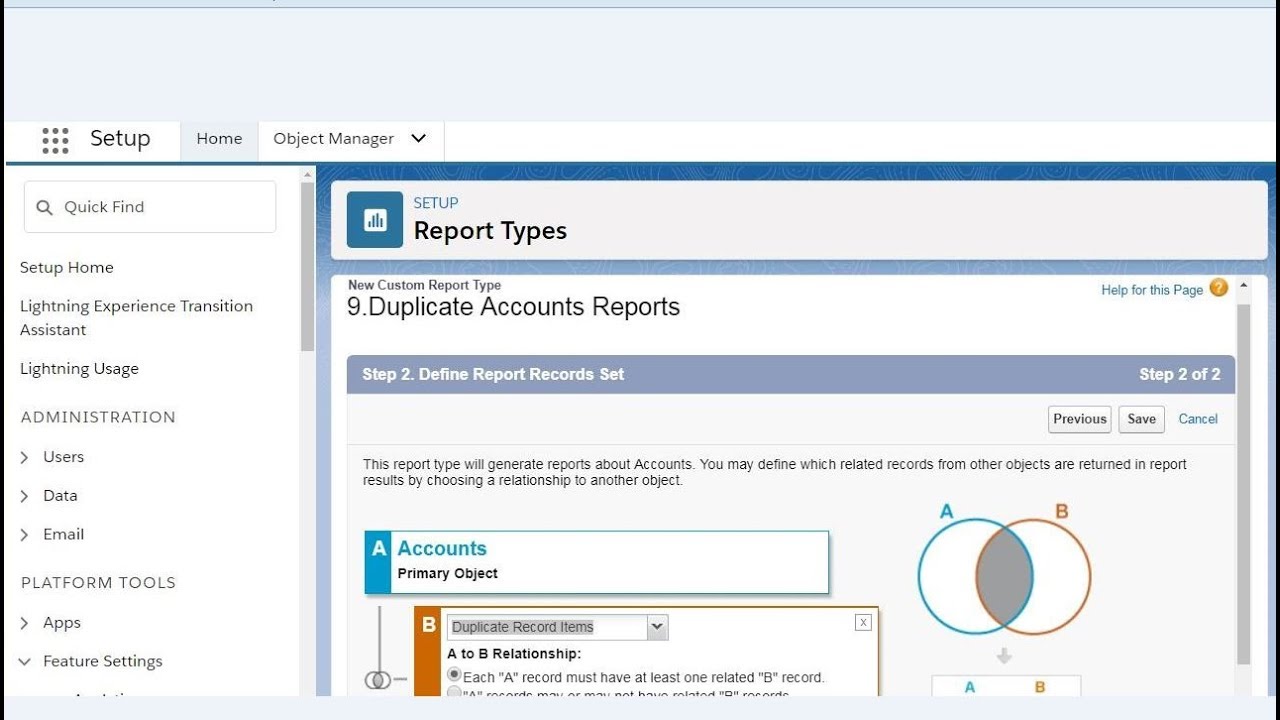Click the SETUP breadcrumb label
1280x720 pixels.
coord(436,203)
